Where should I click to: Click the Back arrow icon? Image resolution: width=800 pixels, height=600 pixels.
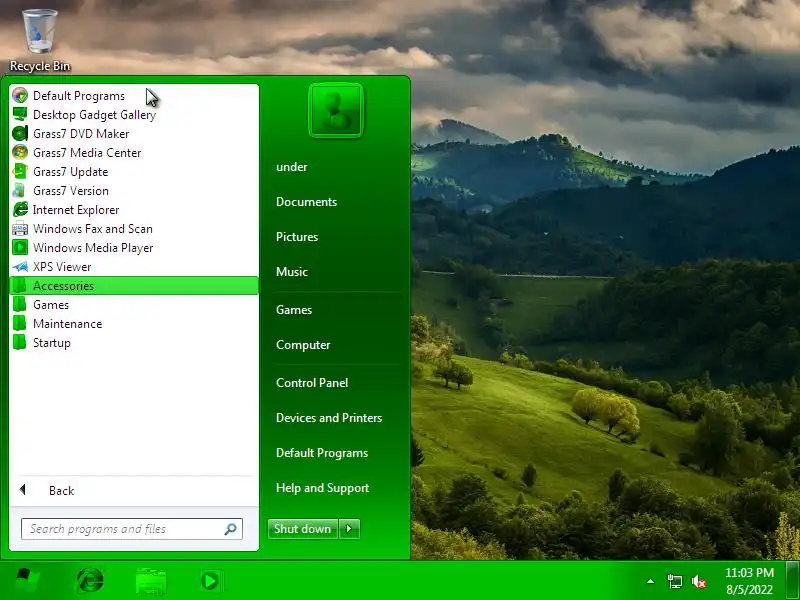coord(22,490)
